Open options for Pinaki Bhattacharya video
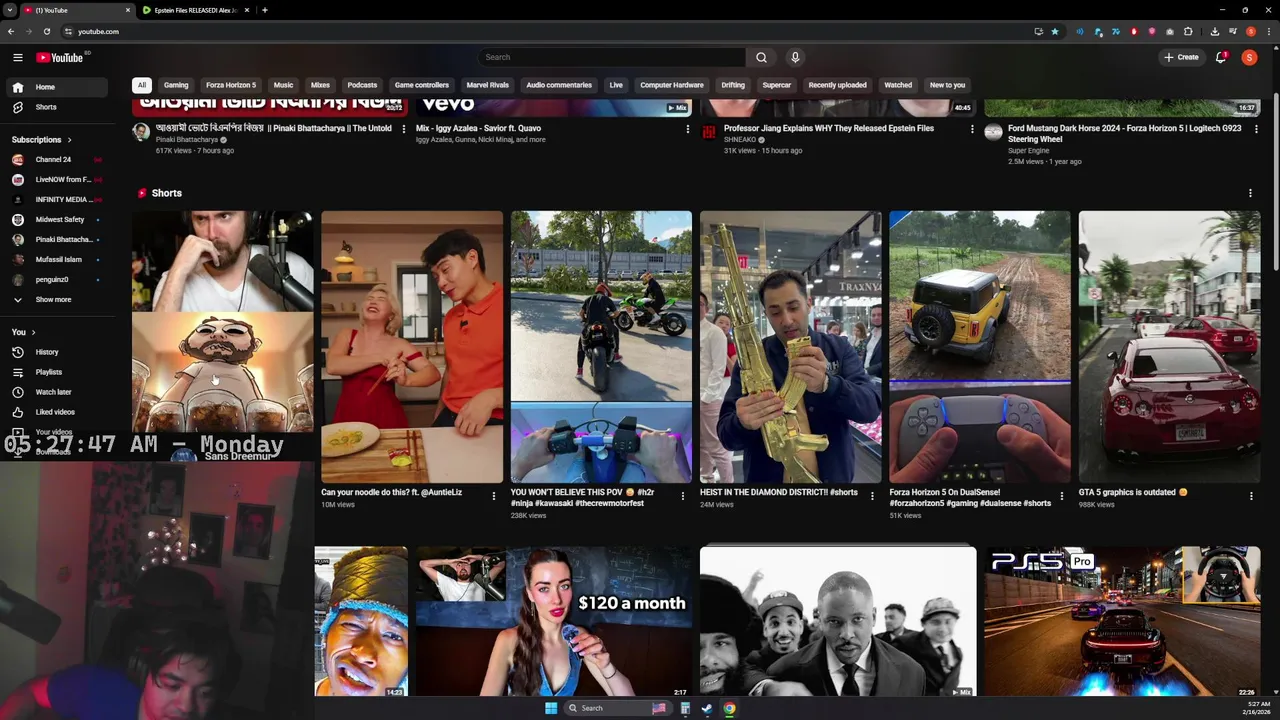 [404, 129]
